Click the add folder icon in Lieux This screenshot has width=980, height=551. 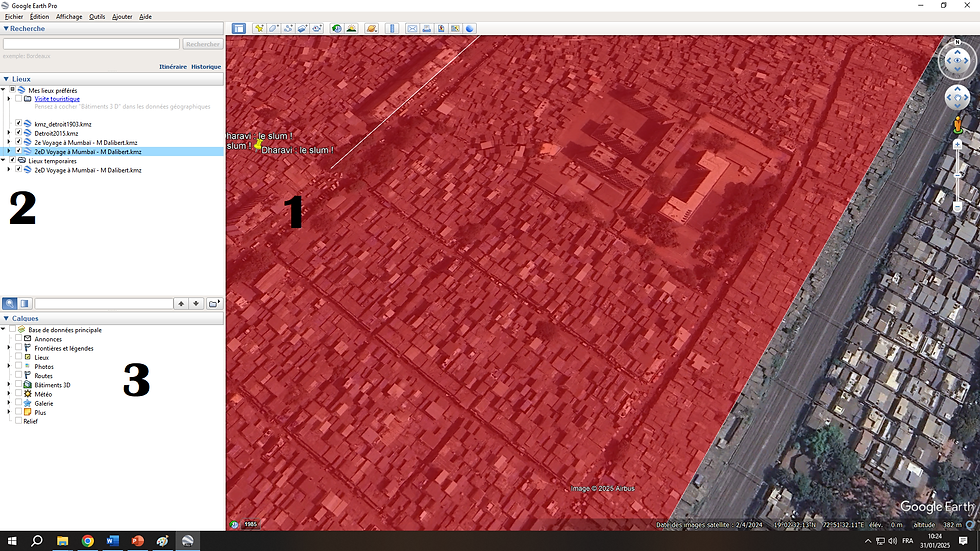(x=213, y=303)
